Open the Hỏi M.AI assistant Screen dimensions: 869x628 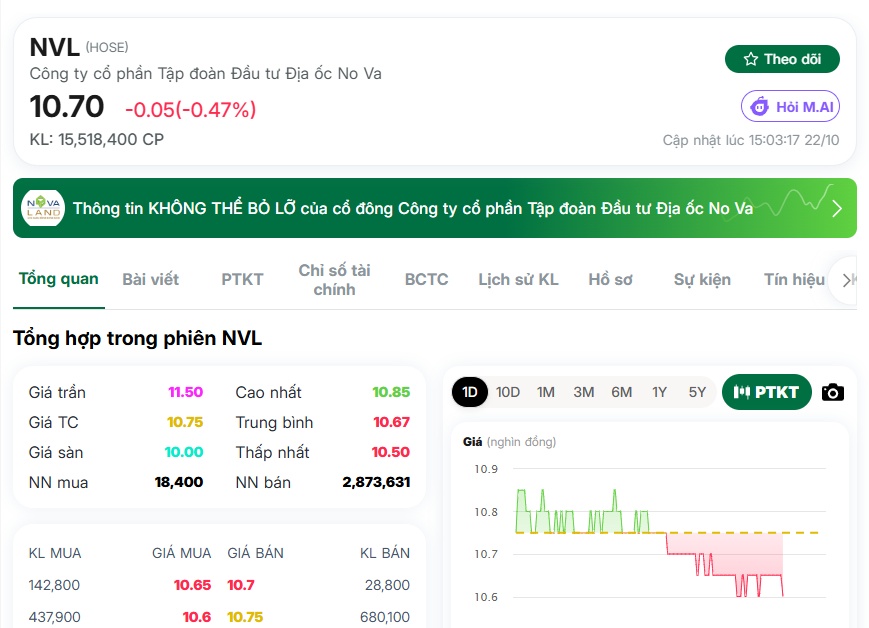pyautogui.click(x=790, y=106)
